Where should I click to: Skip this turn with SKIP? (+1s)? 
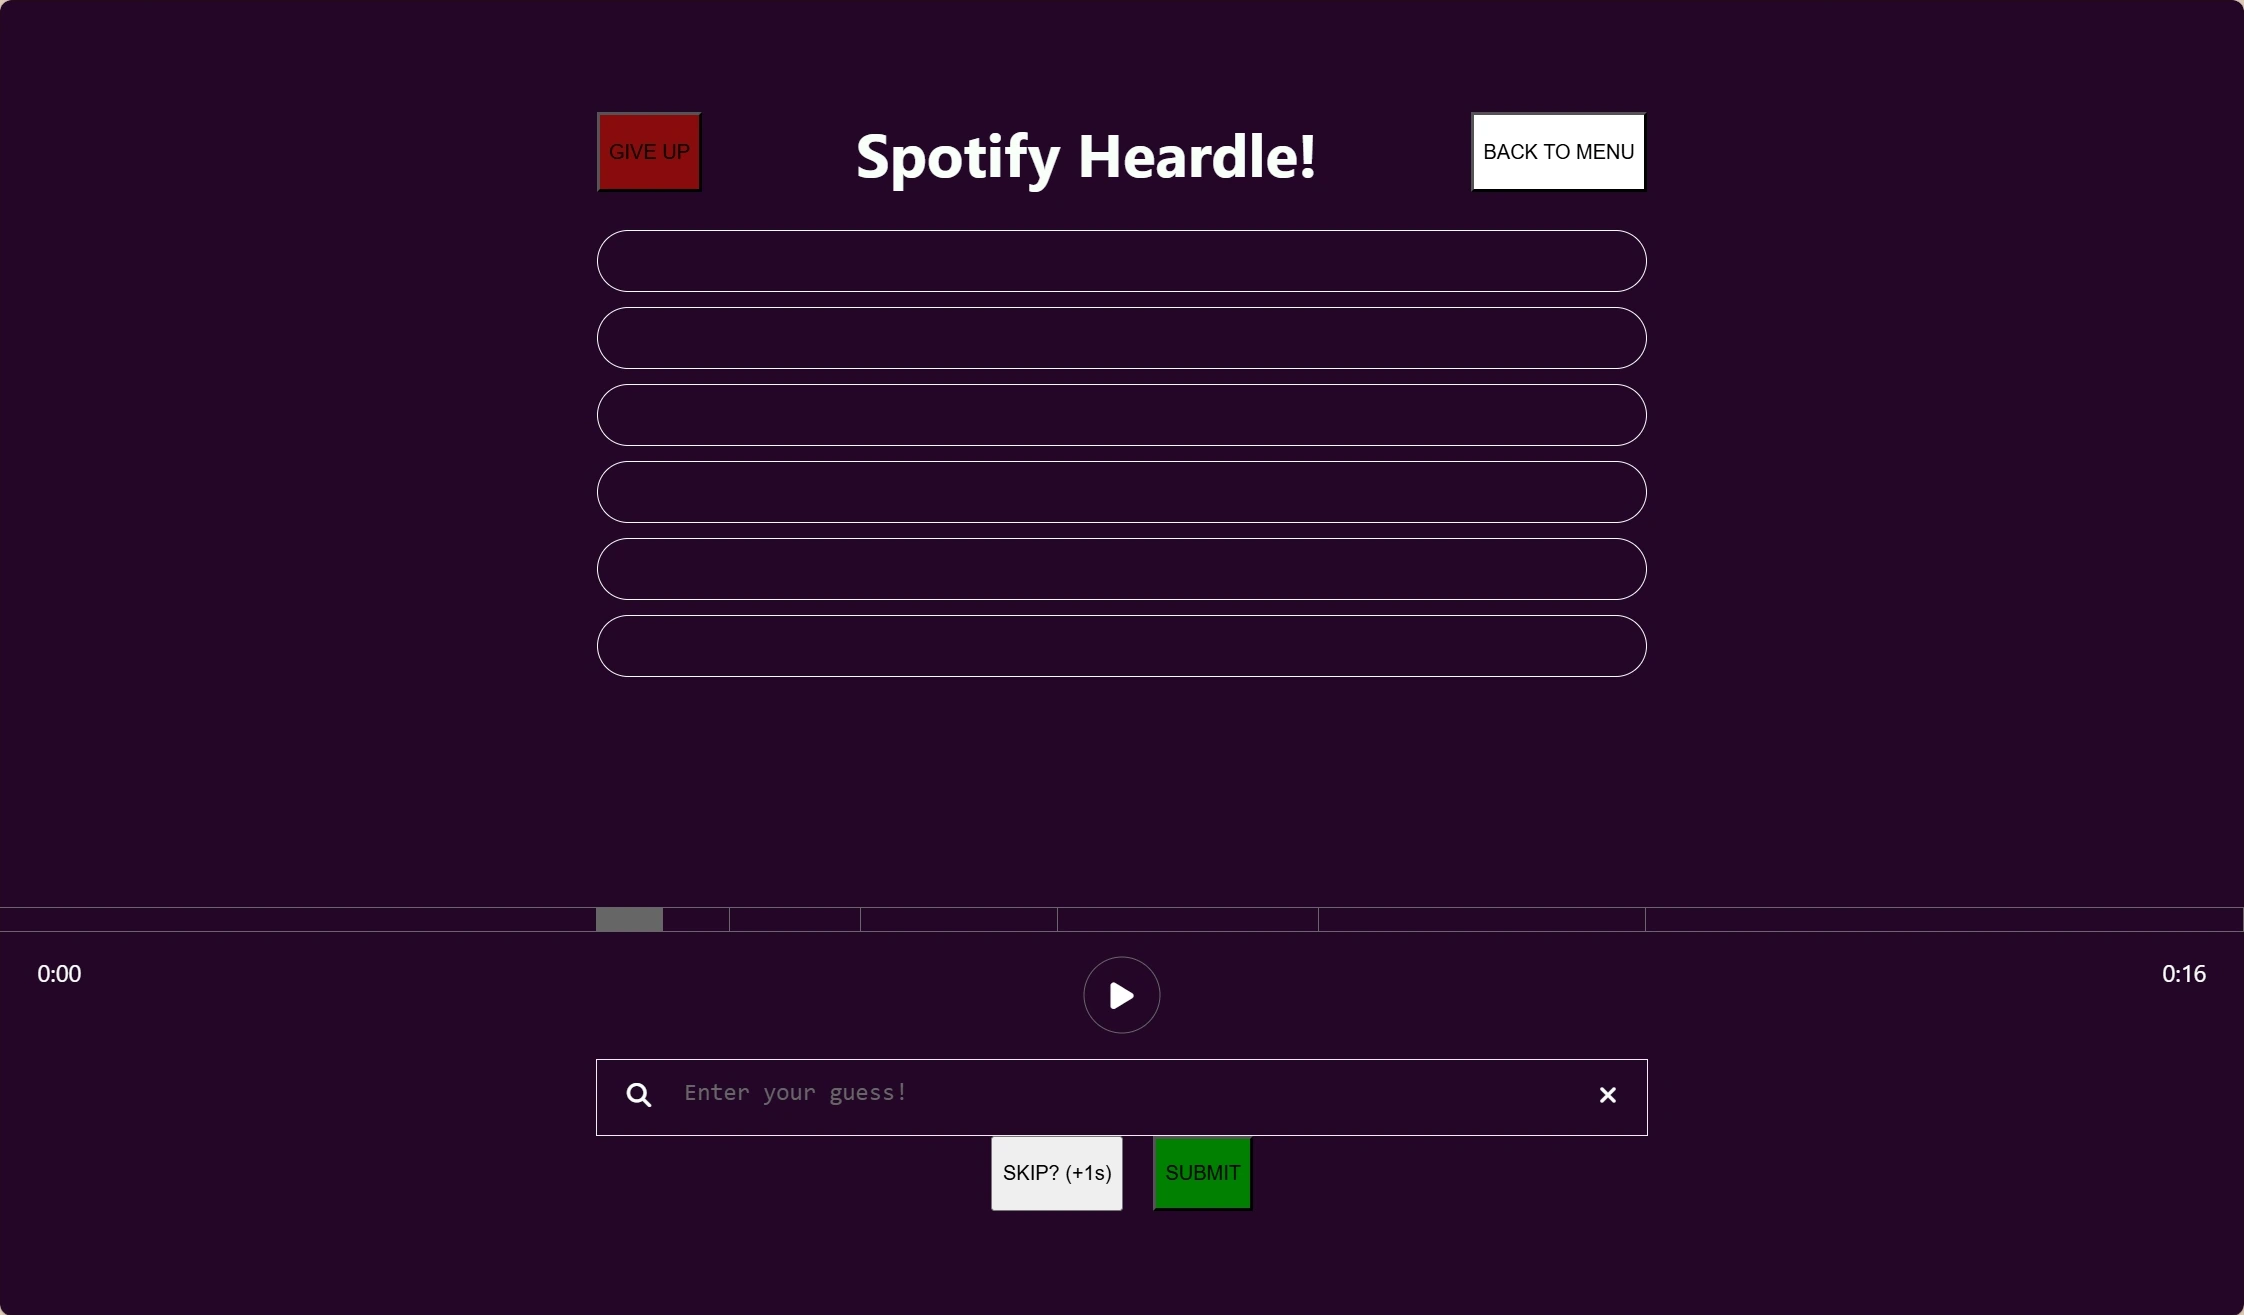tap(1056, 1173)
